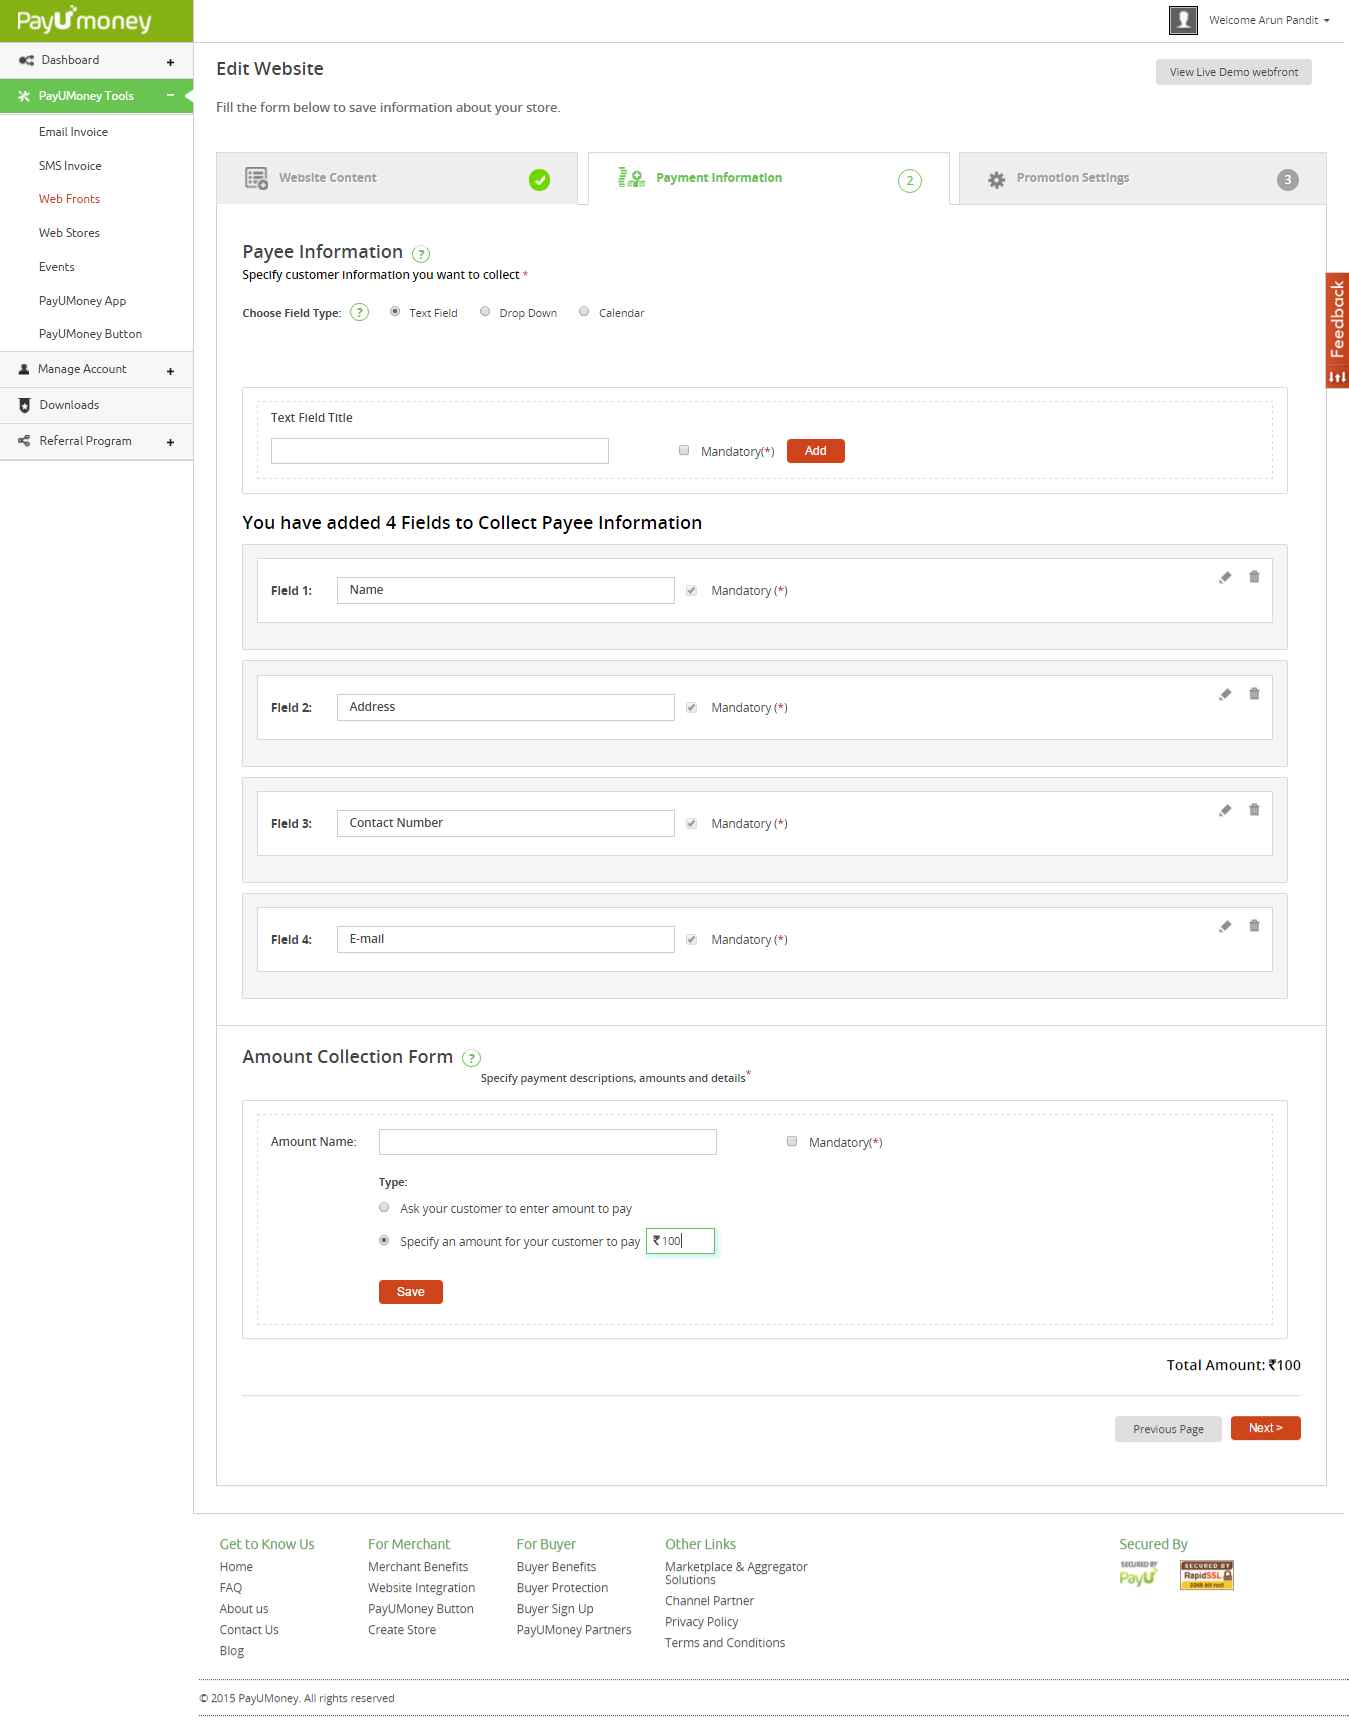Toggle Mandatory checkbox for Field 1 Name
The image size is (1349, 1731).
pyautogui.click(x=691, y=590)
